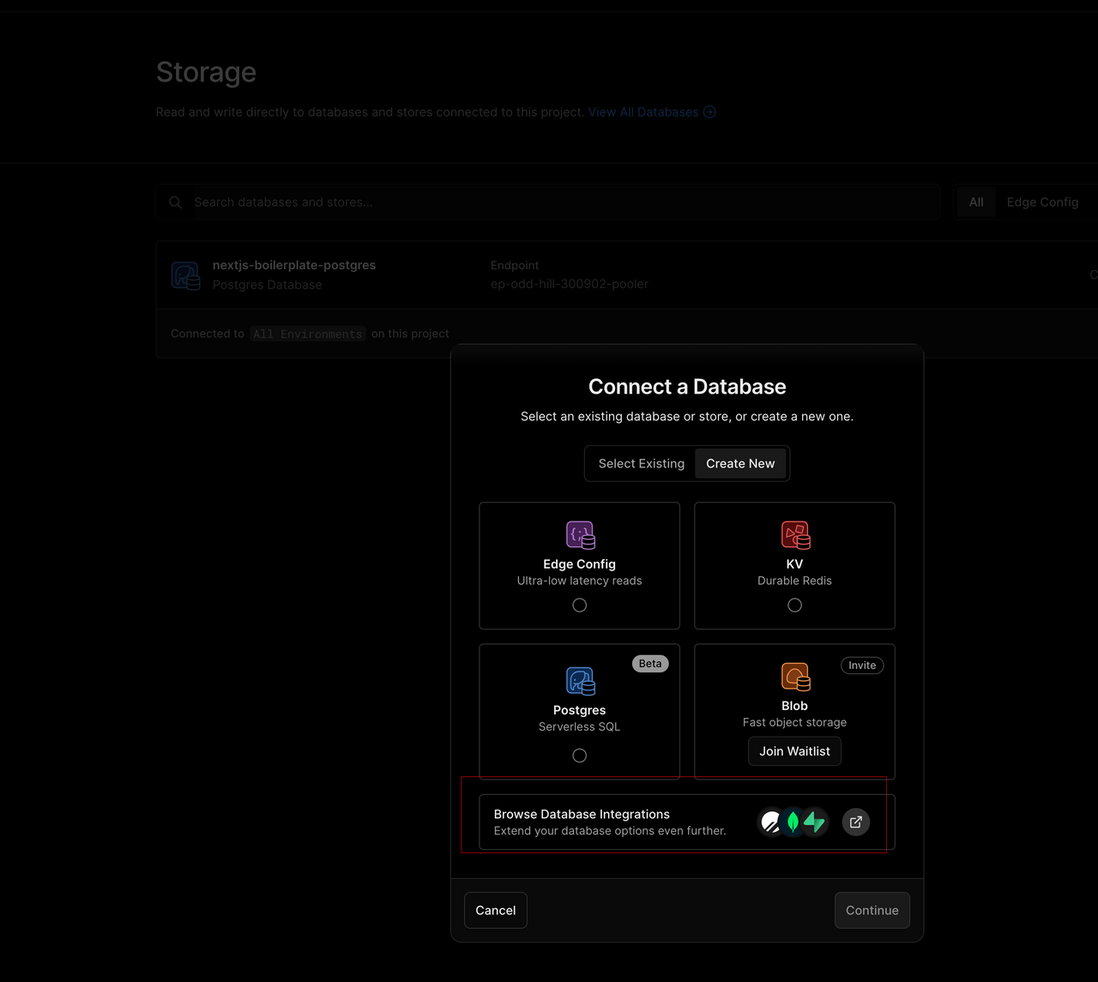Click the Ultra-low latency reads text

[x=579, y=581]
